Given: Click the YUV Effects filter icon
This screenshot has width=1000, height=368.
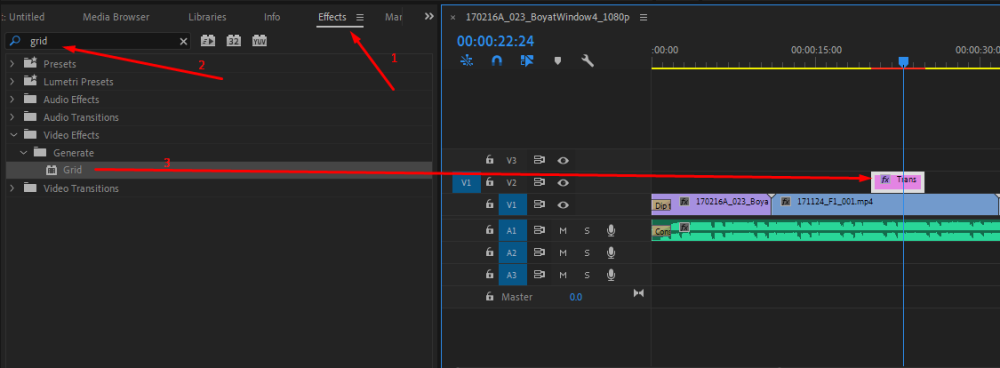Looking at the screenshot, I should click(259, 41).
